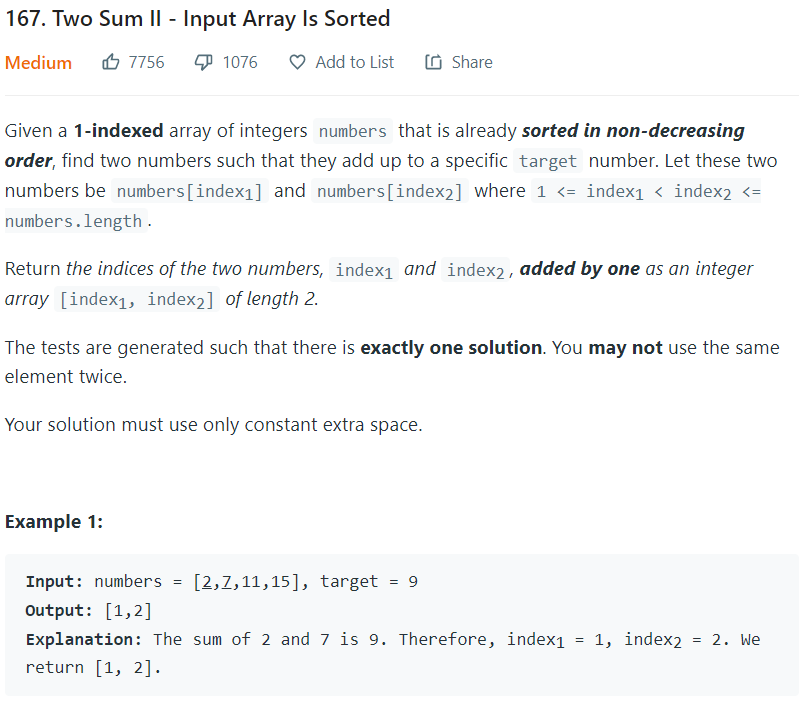Click the bold phrase 1-indexed

pyautogui.click(x=119, y=131)
